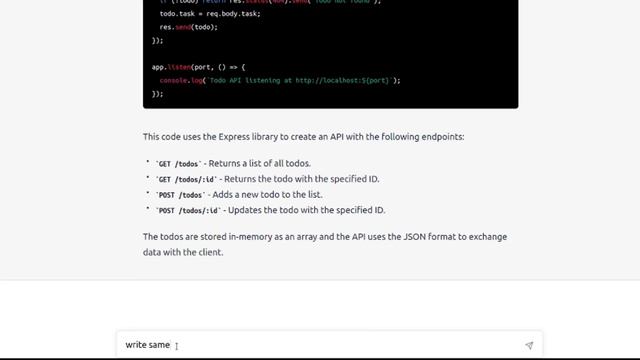Image resolution: width=640 pixels, height=360 pixels.
Task: Click the console.log 'Todo API listening' line
Action: point(280,80)
